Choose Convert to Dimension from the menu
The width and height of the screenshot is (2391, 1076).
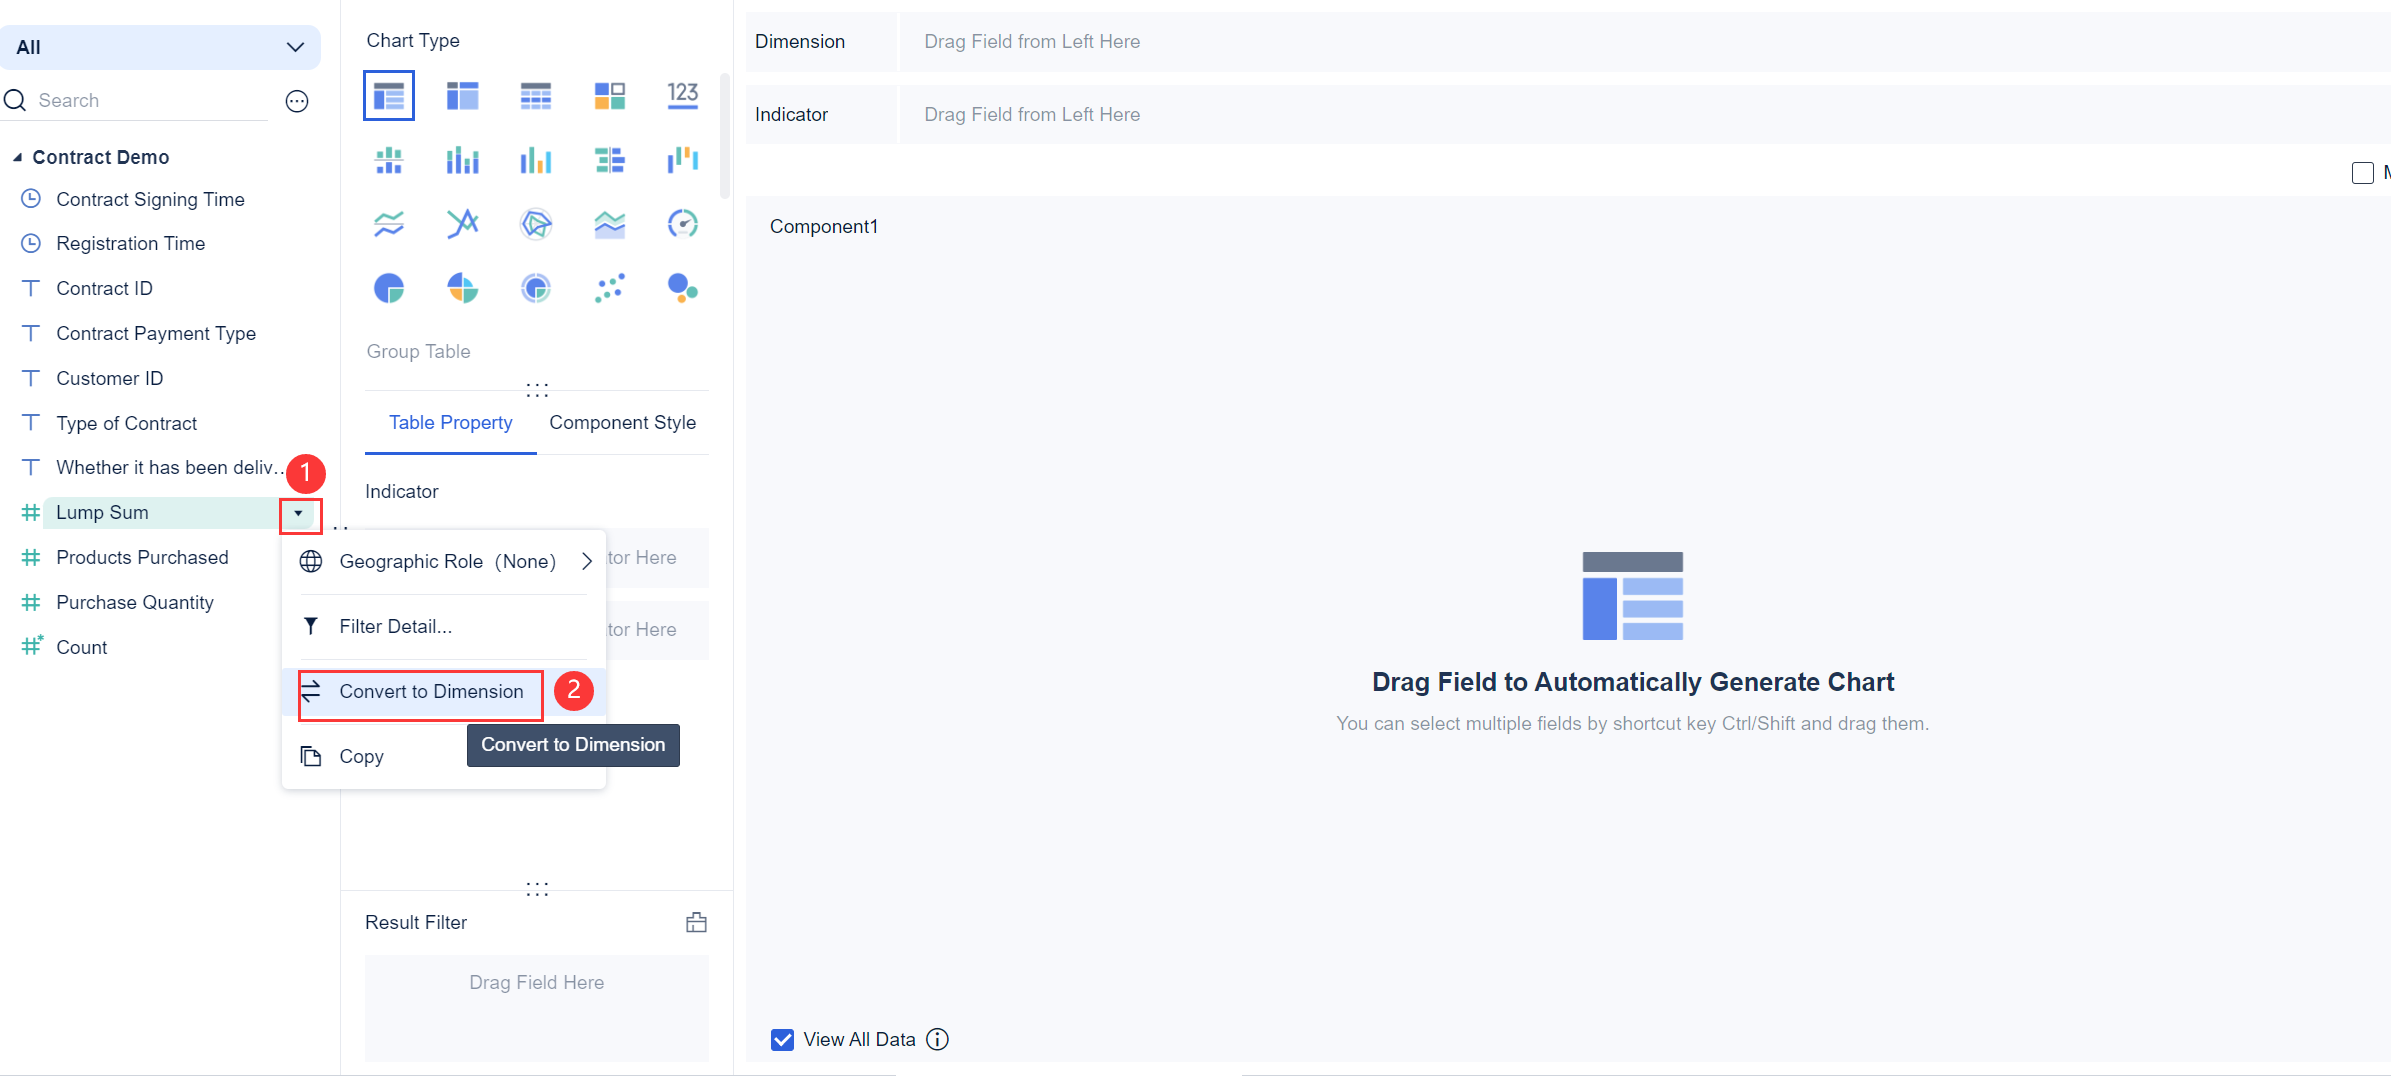click(x=431, y=691)
